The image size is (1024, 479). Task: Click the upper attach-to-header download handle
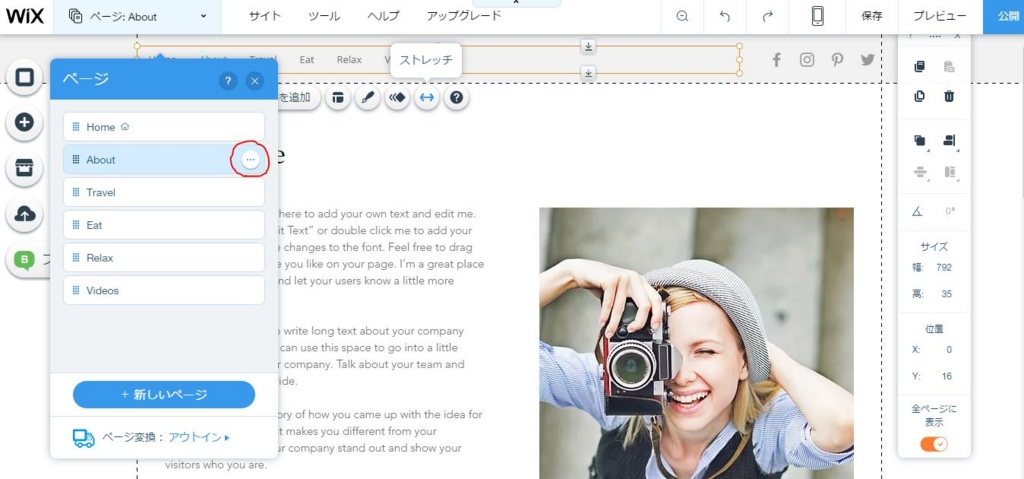(588, 46)
